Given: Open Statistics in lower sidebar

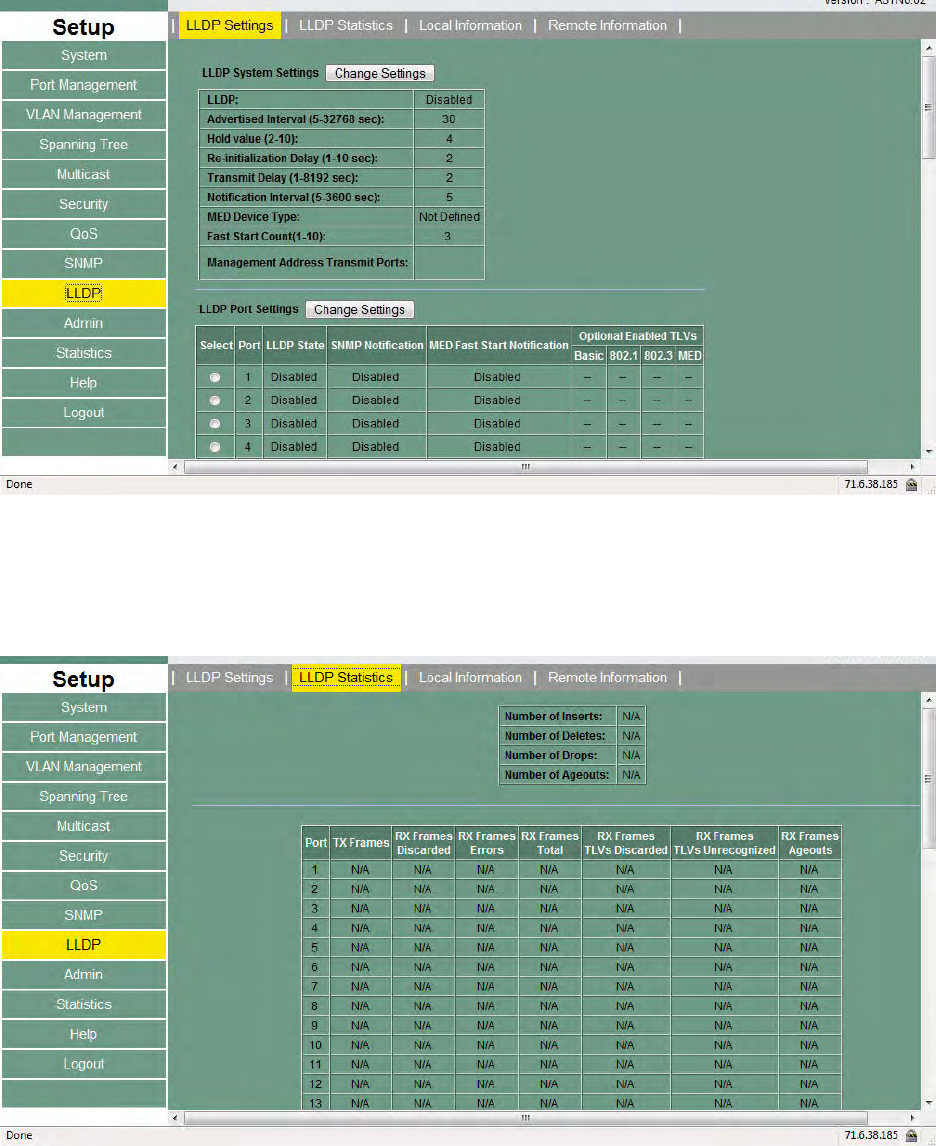Looking at the screenshot, I should (x=84, y=1004).
